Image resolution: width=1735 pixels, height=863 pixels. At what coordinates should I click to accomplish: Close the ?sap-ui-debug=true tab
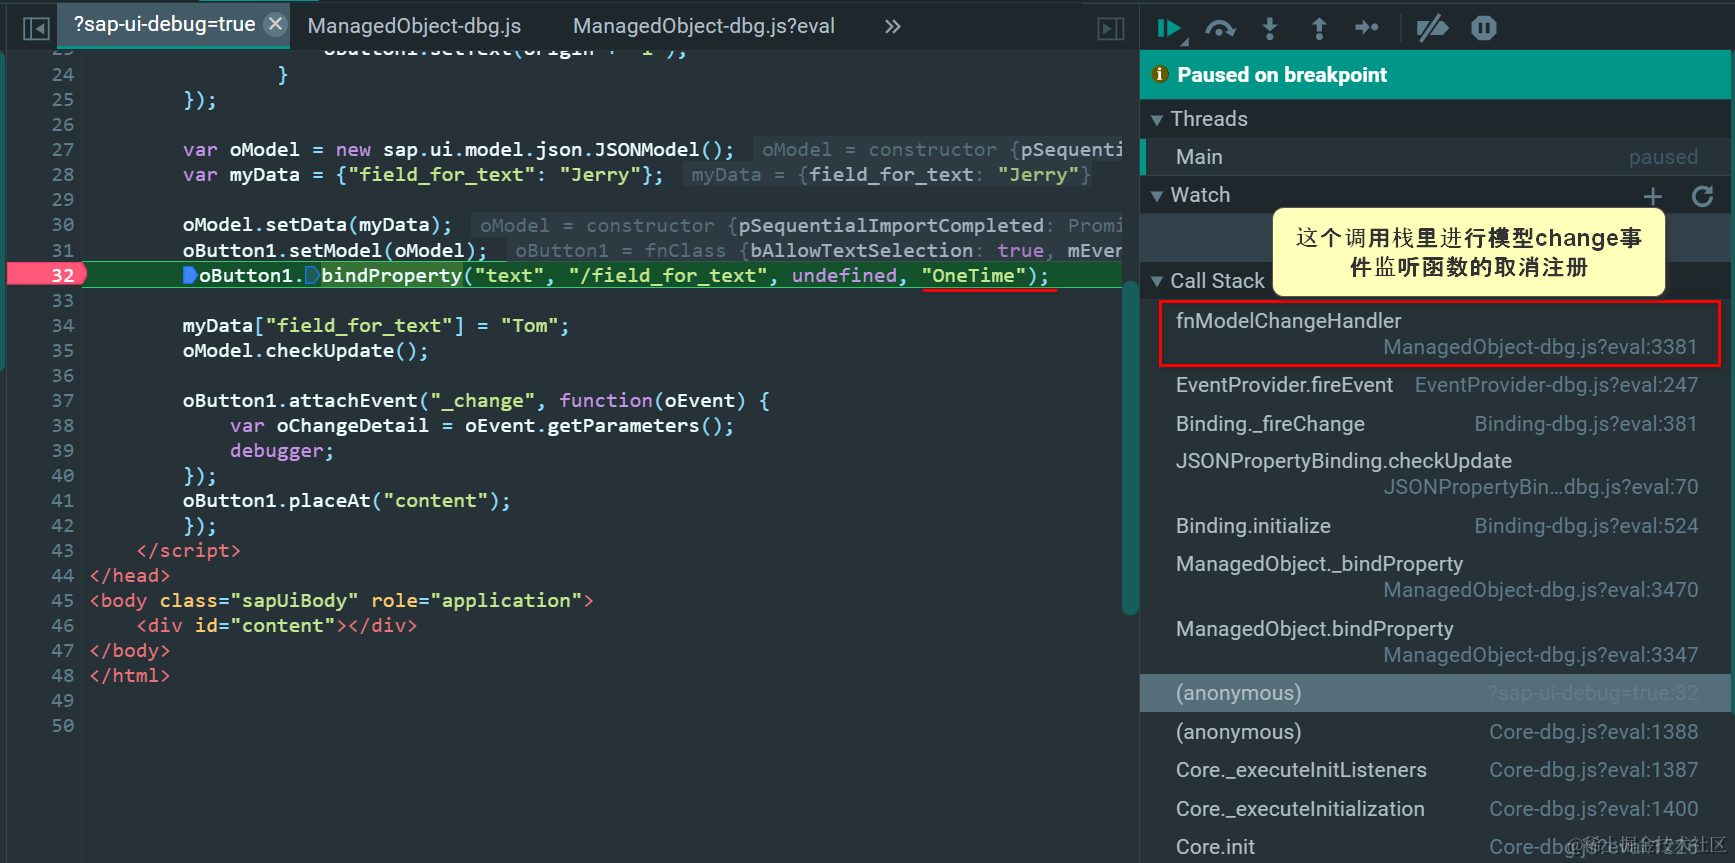point(276,24)
